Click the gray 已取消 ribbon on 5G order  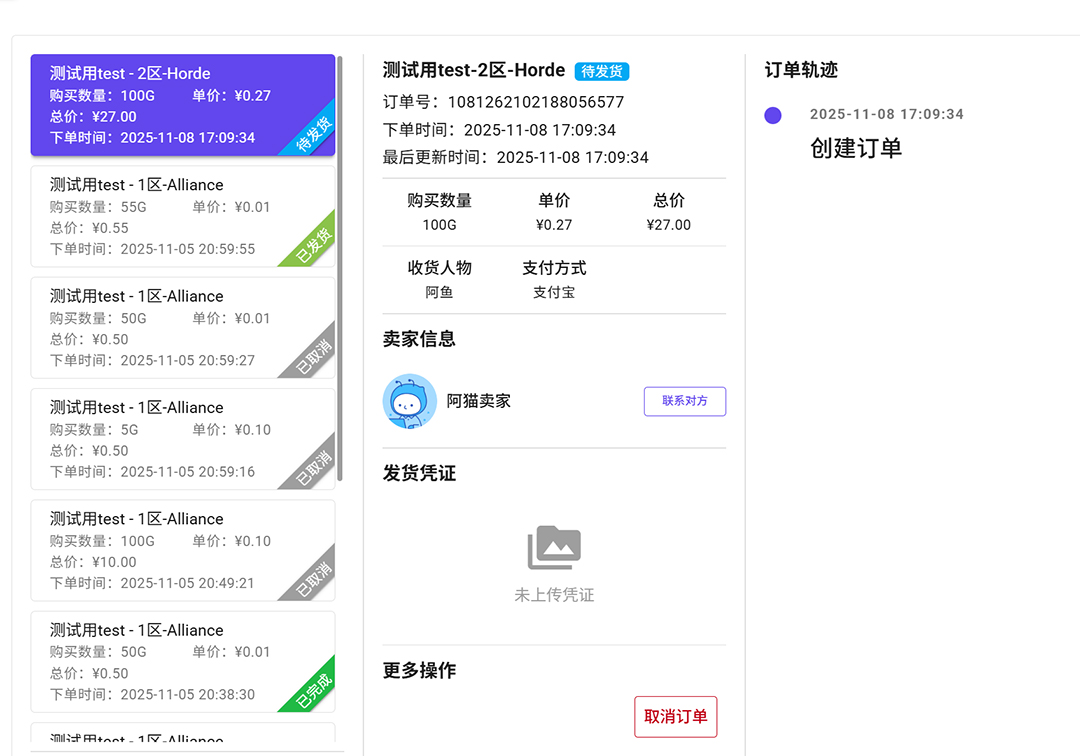click(x=314, y=468)
